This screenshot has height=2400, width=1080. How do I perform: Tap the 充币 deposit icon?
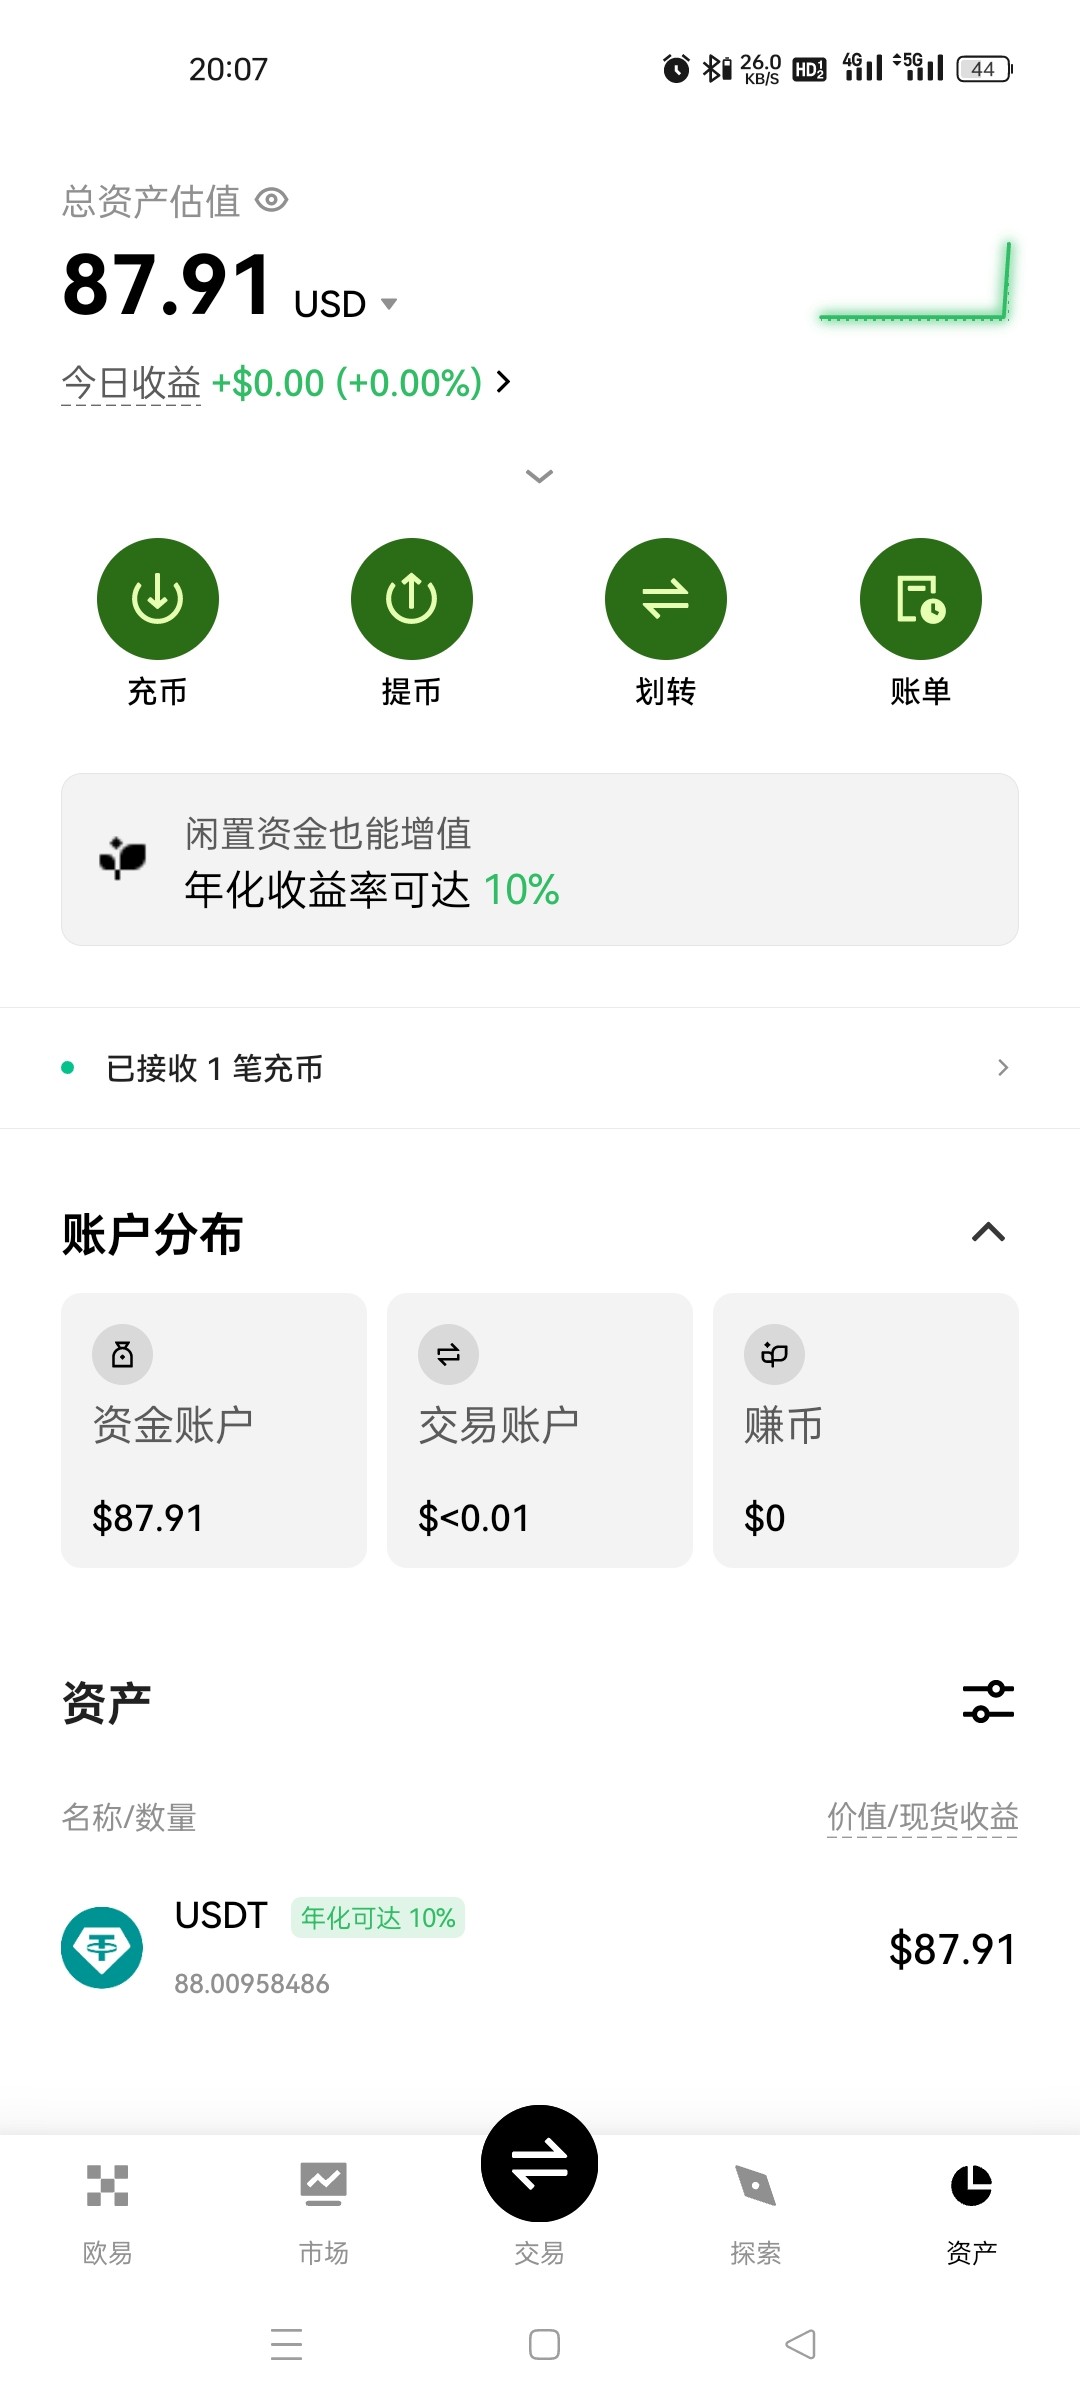tap(157, 599)
